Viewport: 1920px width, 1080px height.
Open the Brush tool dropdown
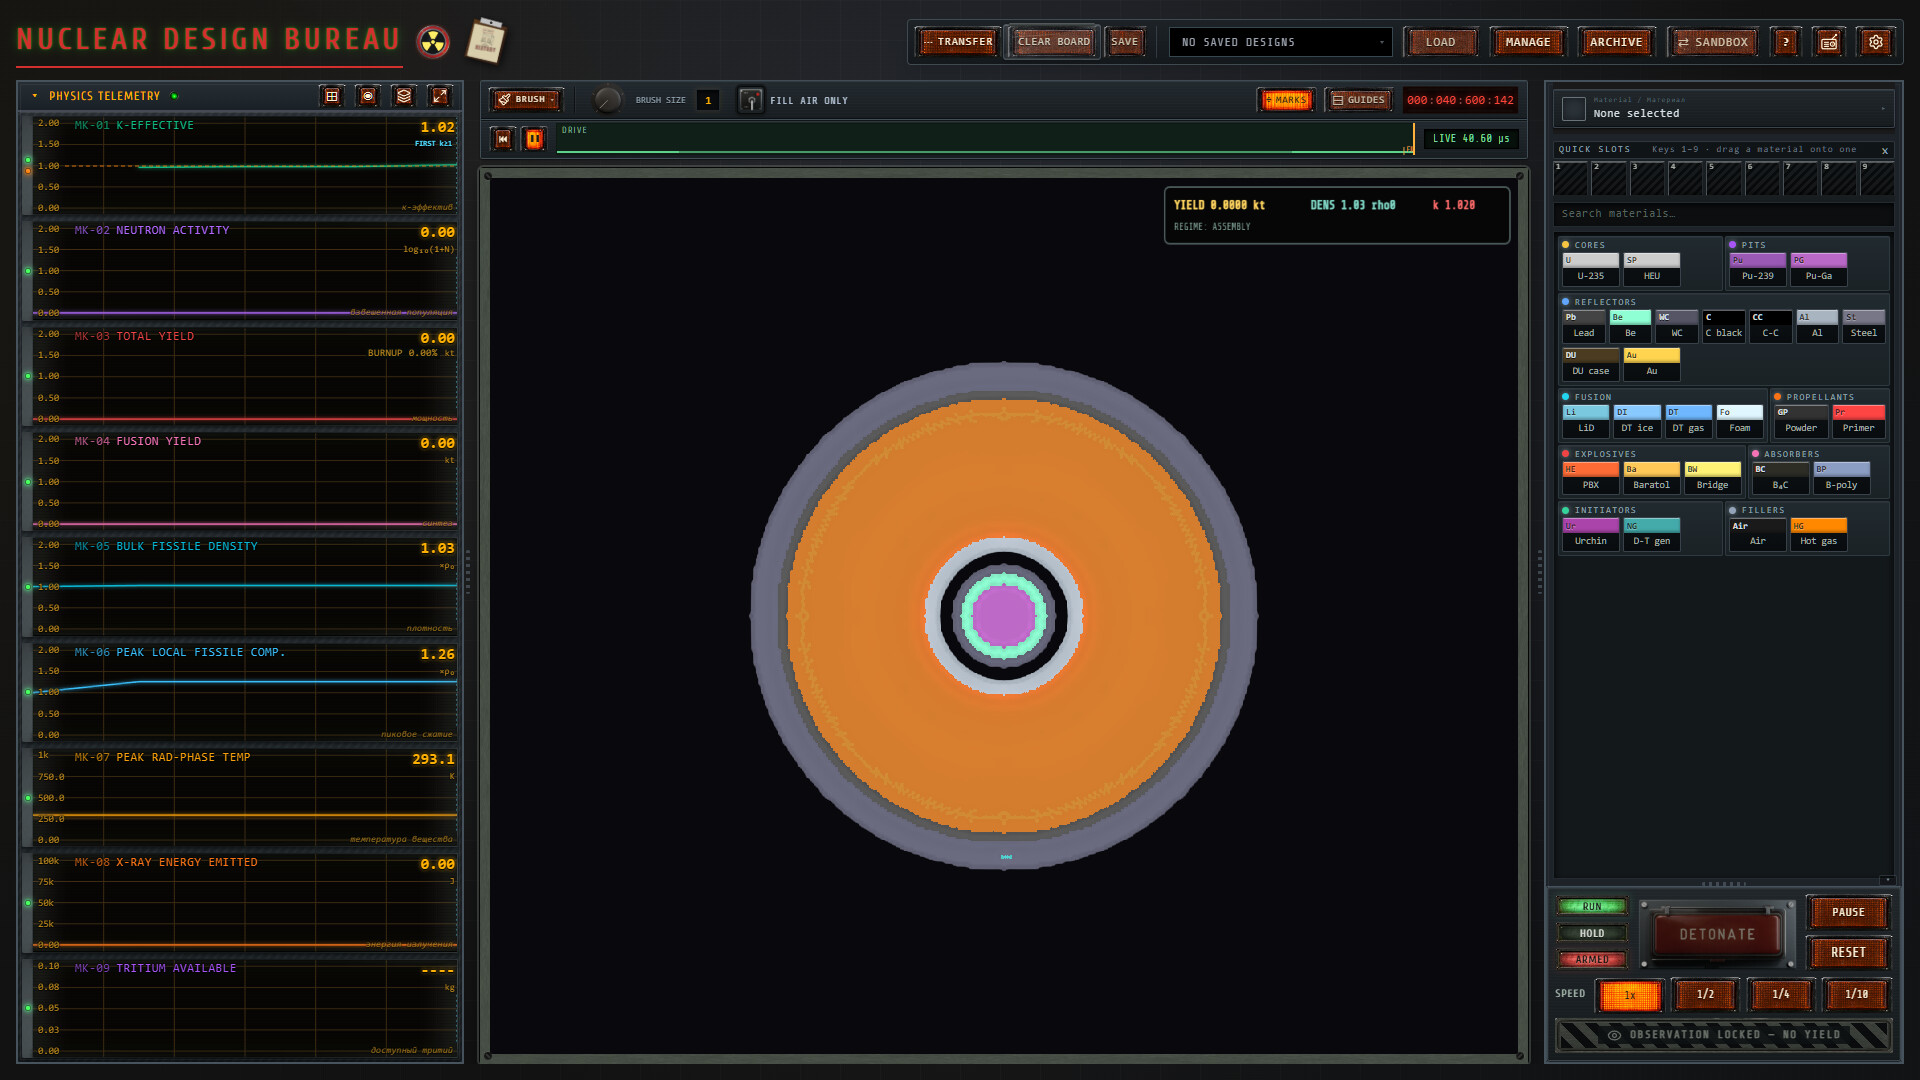click(527, 100)
